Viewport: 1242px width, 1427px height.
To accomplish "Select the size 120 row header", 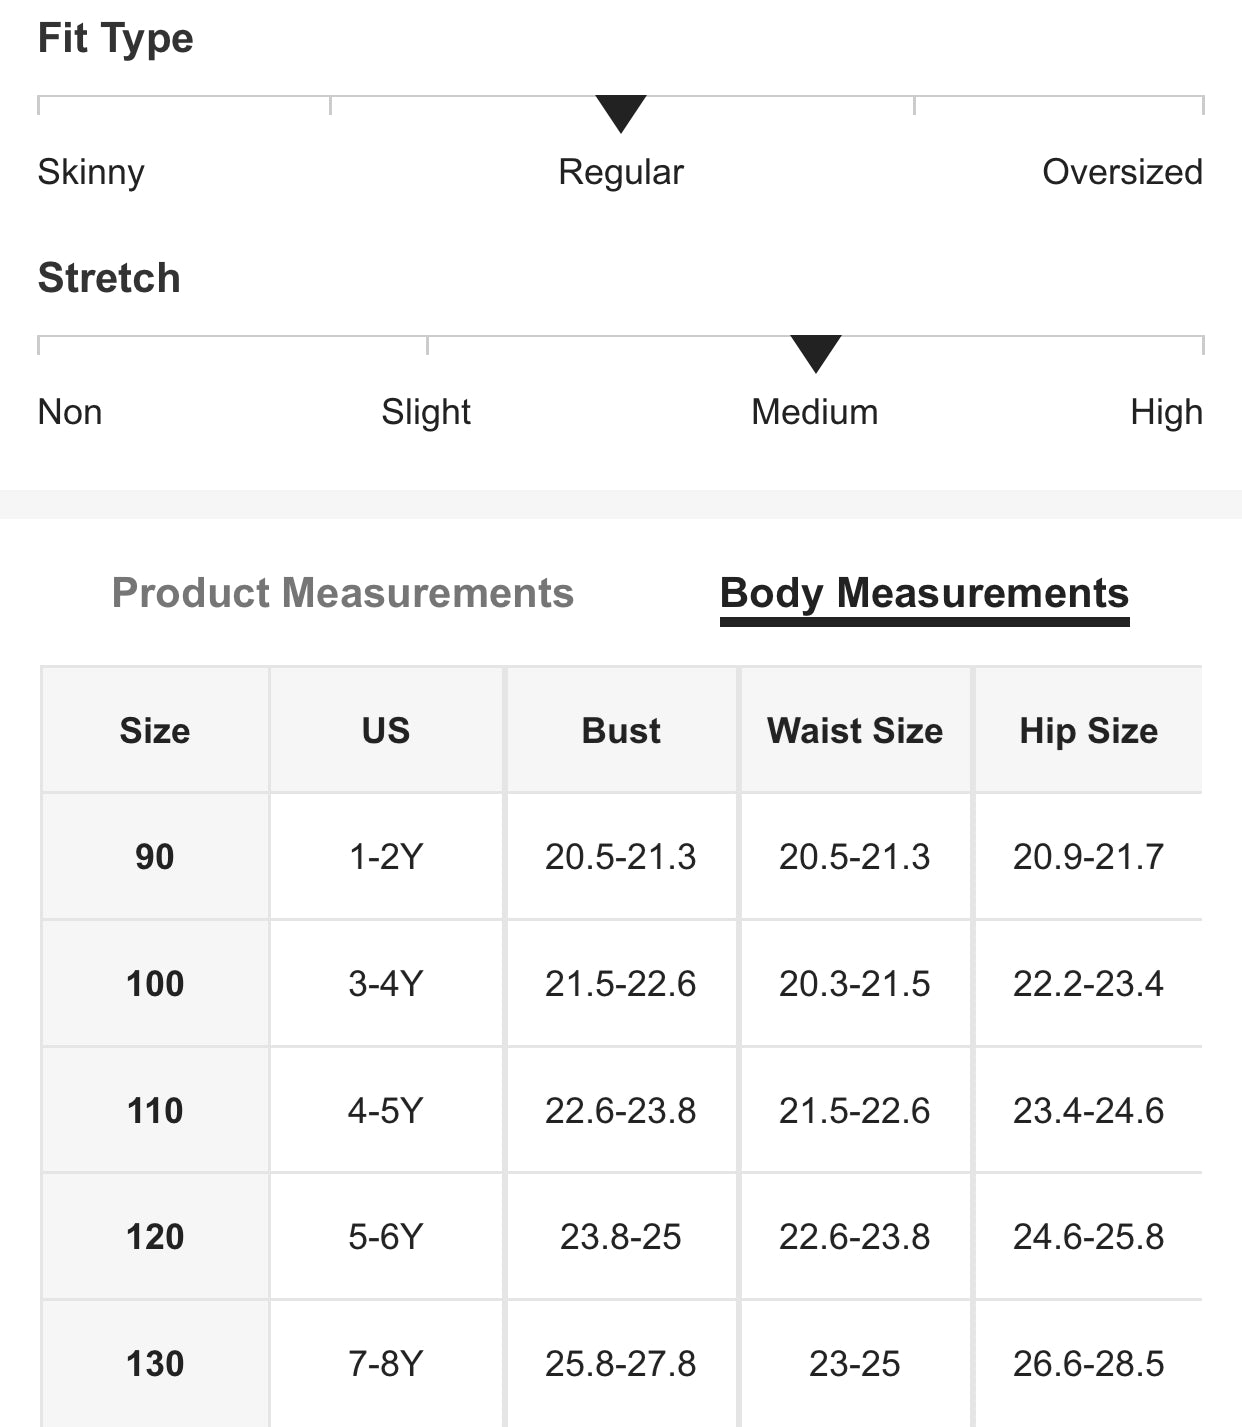I will [155, 1237].
